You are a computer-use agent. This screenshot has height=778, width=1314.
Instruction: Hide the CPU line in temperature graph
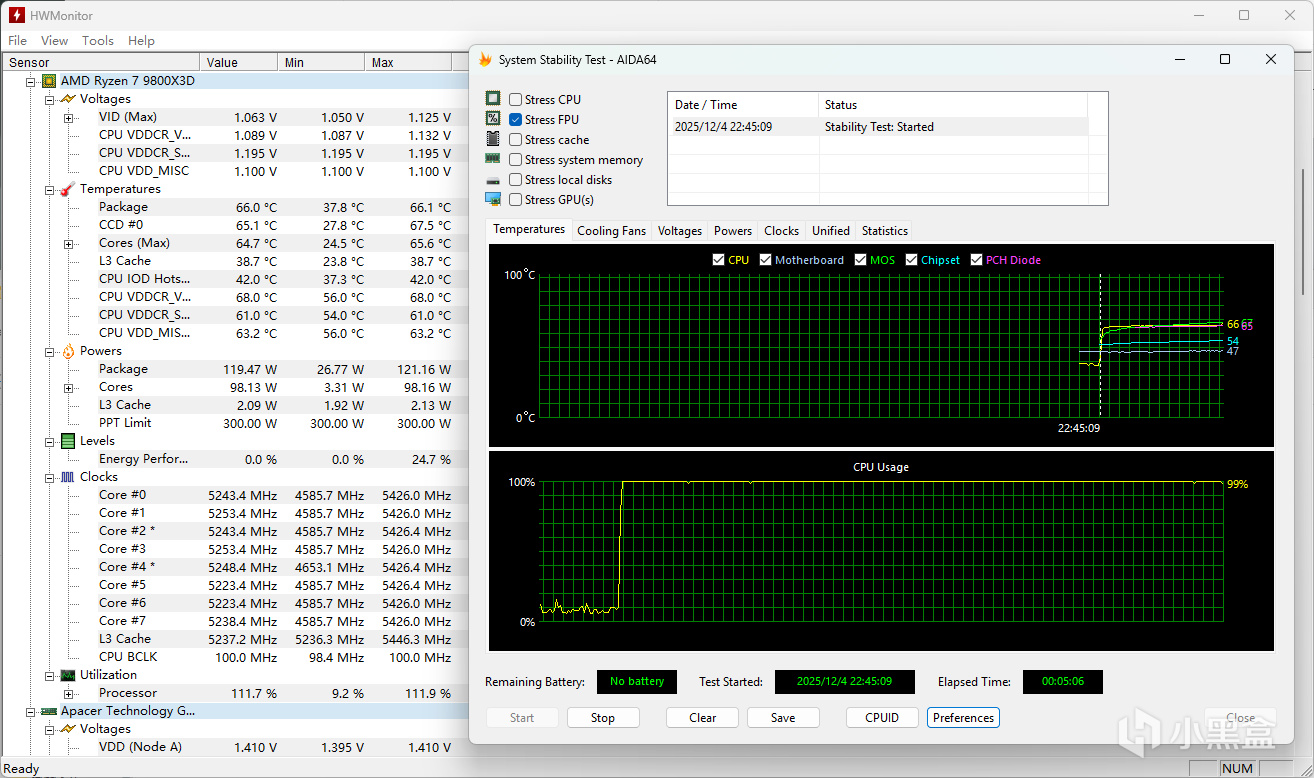click(718, 260)
